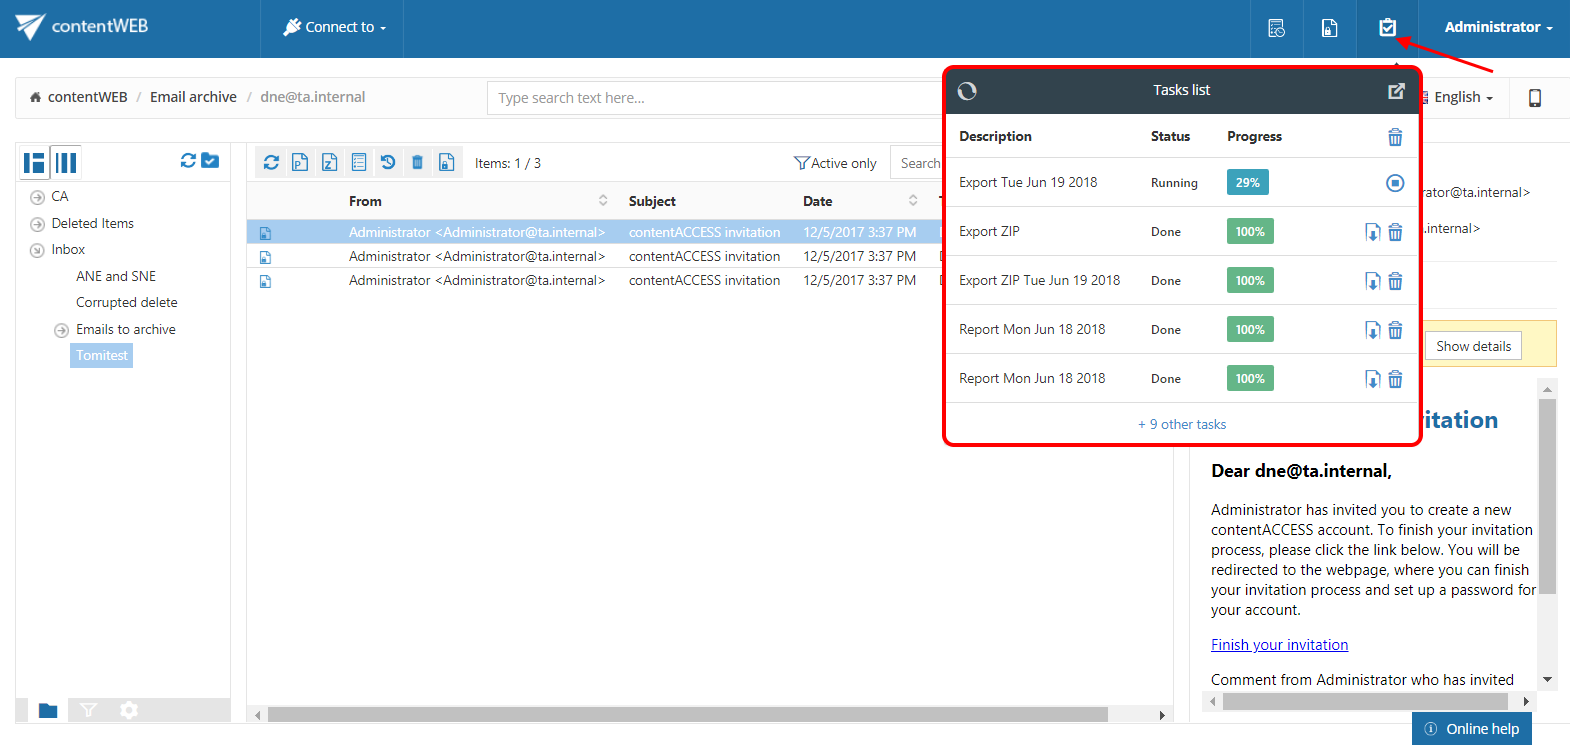Open the filter tab at tree bottom
This screenshot has height=745, width=1570.
click(x=89, y=710)
